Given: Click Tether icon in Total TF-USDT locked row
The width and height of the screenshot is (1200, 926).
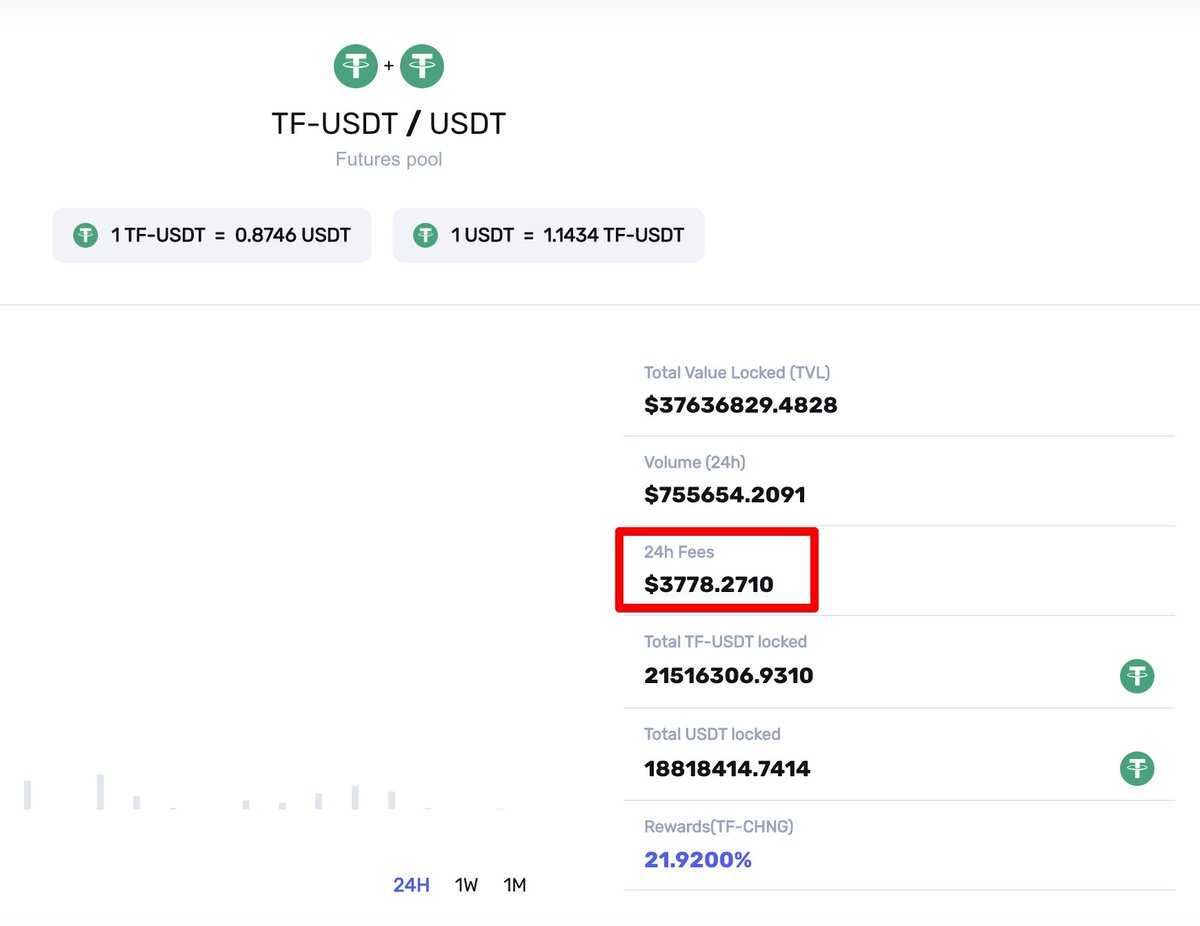Looking at the screenshot, I should tap(1137, 676).
